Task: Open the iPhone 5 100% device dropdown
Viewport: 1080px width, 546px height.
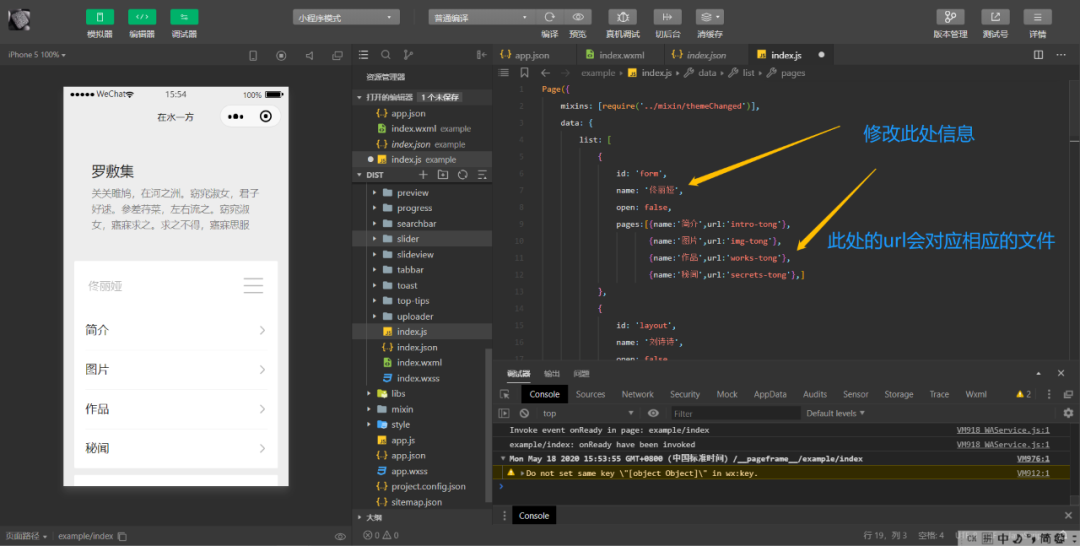Action: (37, 55)
